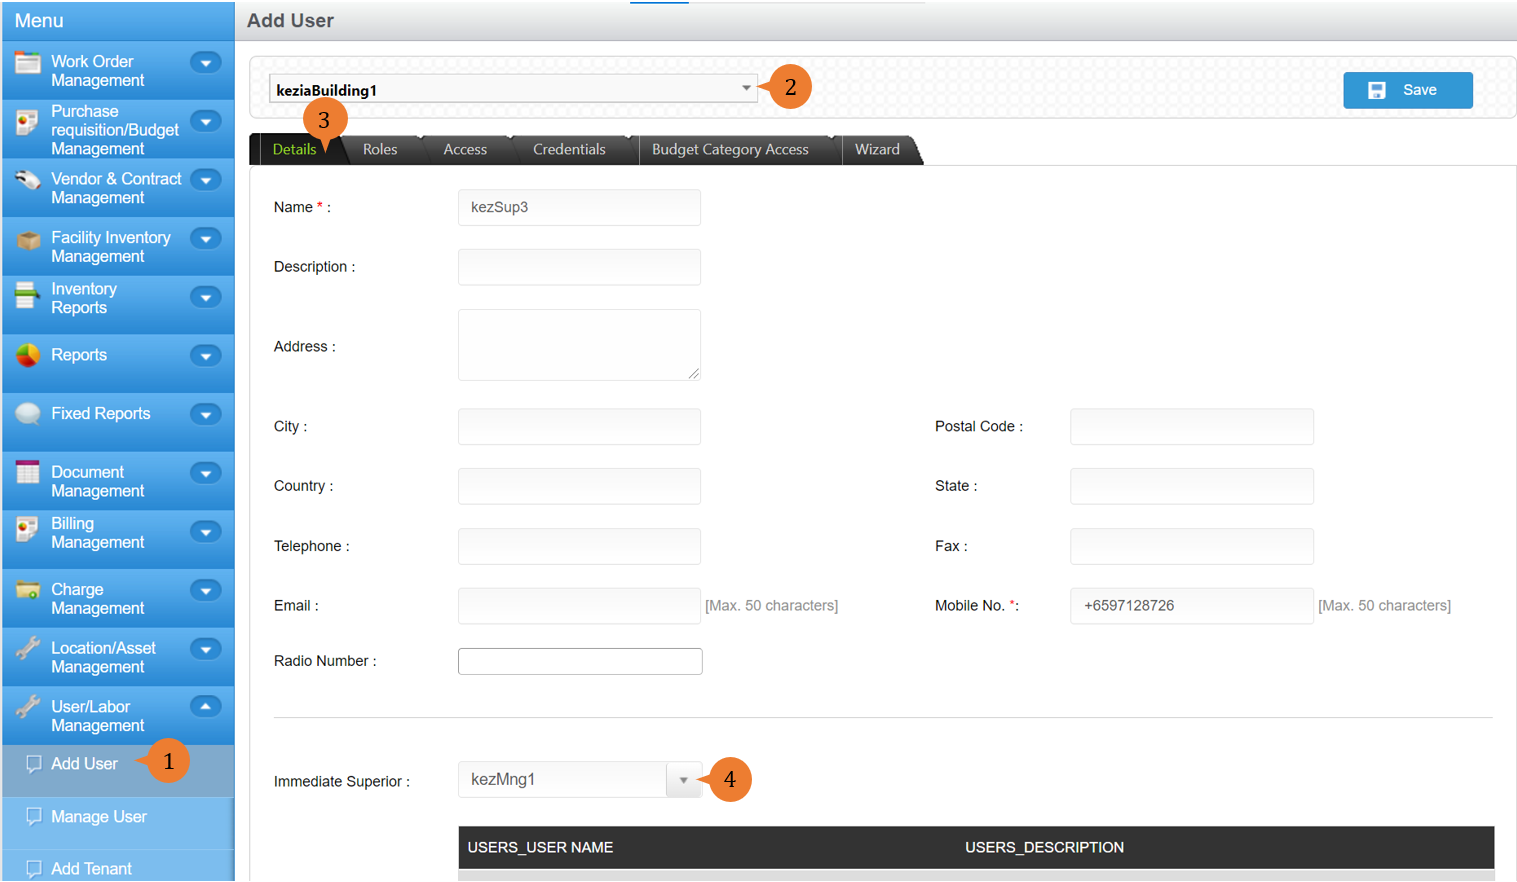Click the Mobile No. field
Screen dimensions: 1517x882
1192,606
